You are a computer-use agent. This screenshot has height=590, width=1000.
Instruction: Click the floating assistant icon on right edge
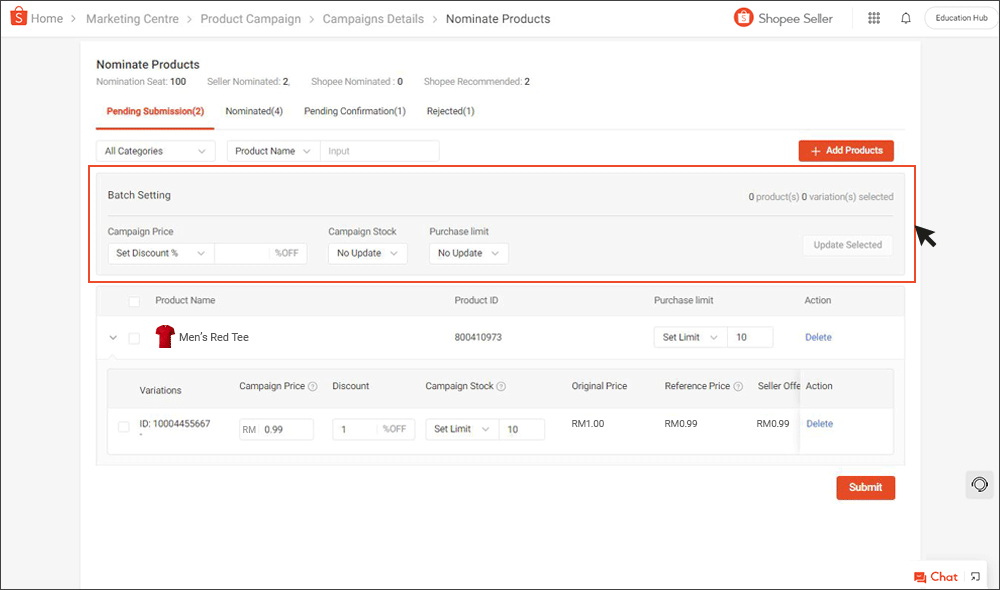979,484
